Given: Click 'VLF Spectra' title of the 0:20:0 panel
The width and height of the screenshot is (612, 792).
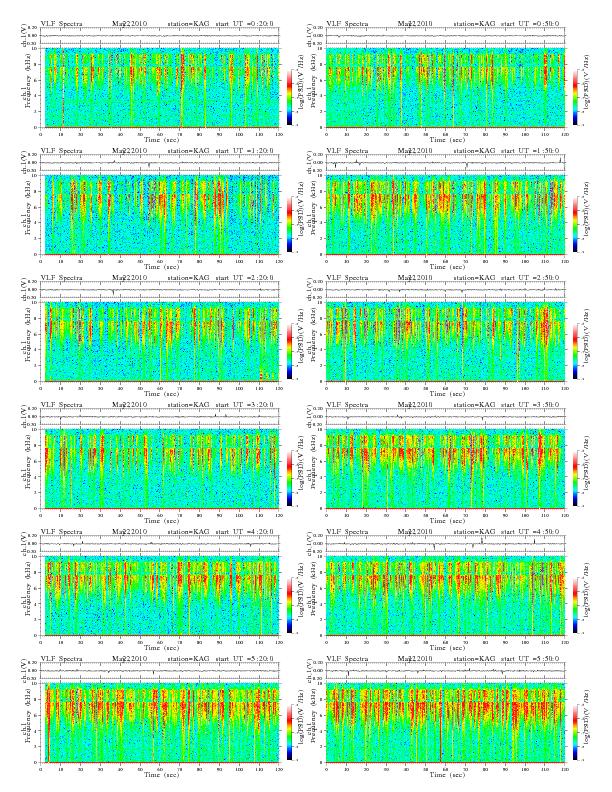Looking at the screenshot, I should click(x=62, y=24).
